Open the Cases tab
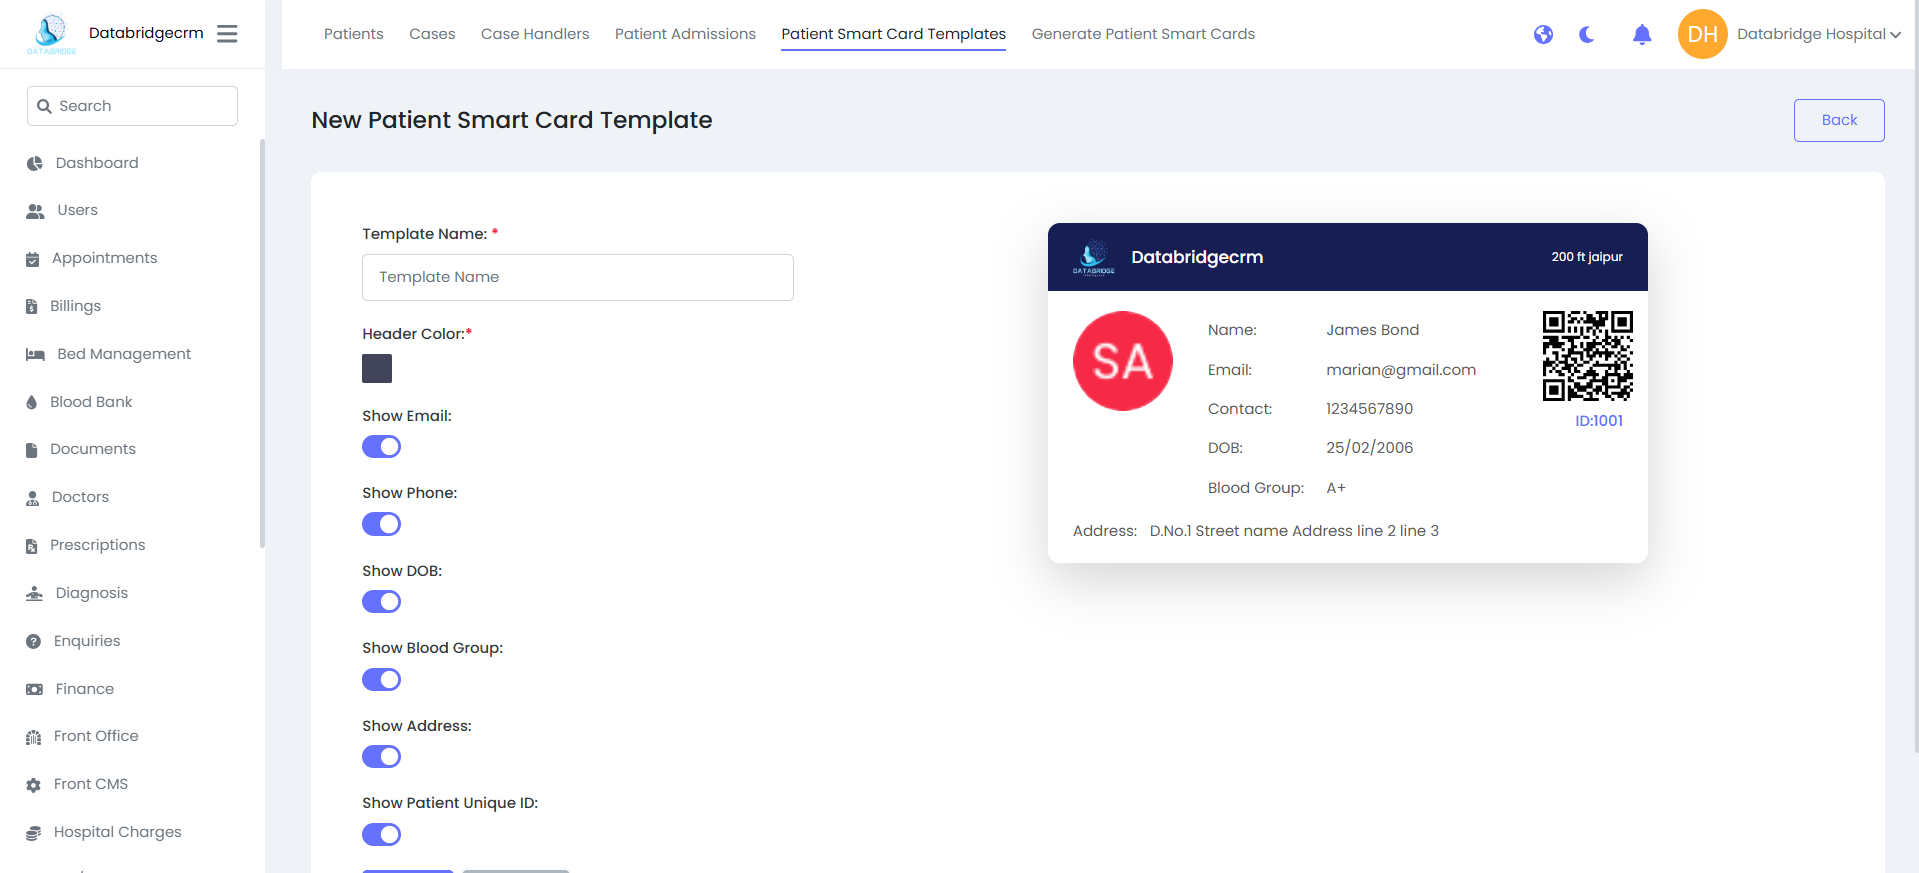The height and width of the screenshot is (873, 1919). pos(432,34)
